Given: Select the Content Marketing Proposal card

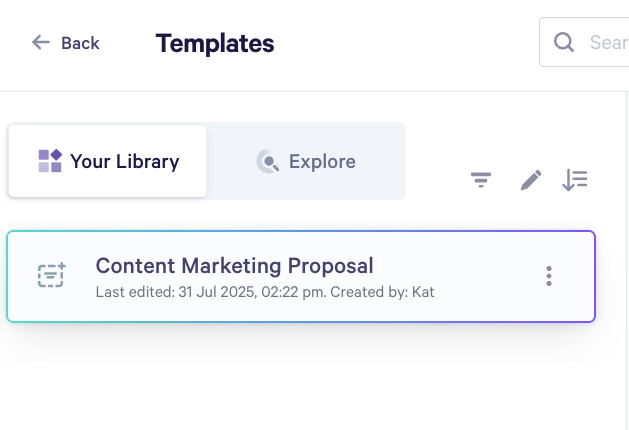Looking at the screenshot, I should (x=301, y=276).
